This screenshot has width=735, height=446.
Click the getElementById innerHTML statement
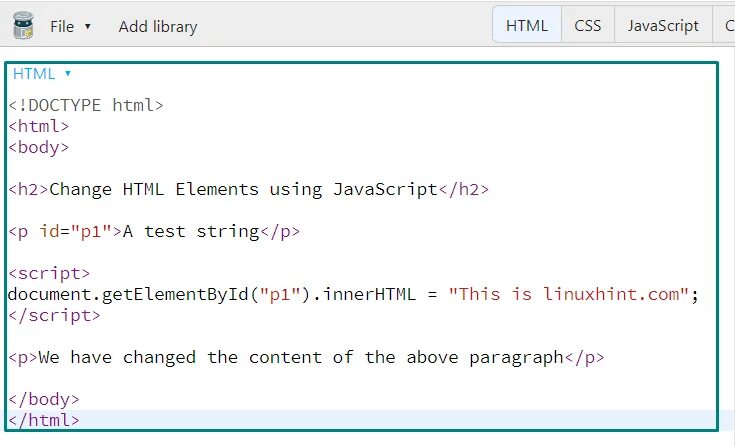[x=353, y=295]
